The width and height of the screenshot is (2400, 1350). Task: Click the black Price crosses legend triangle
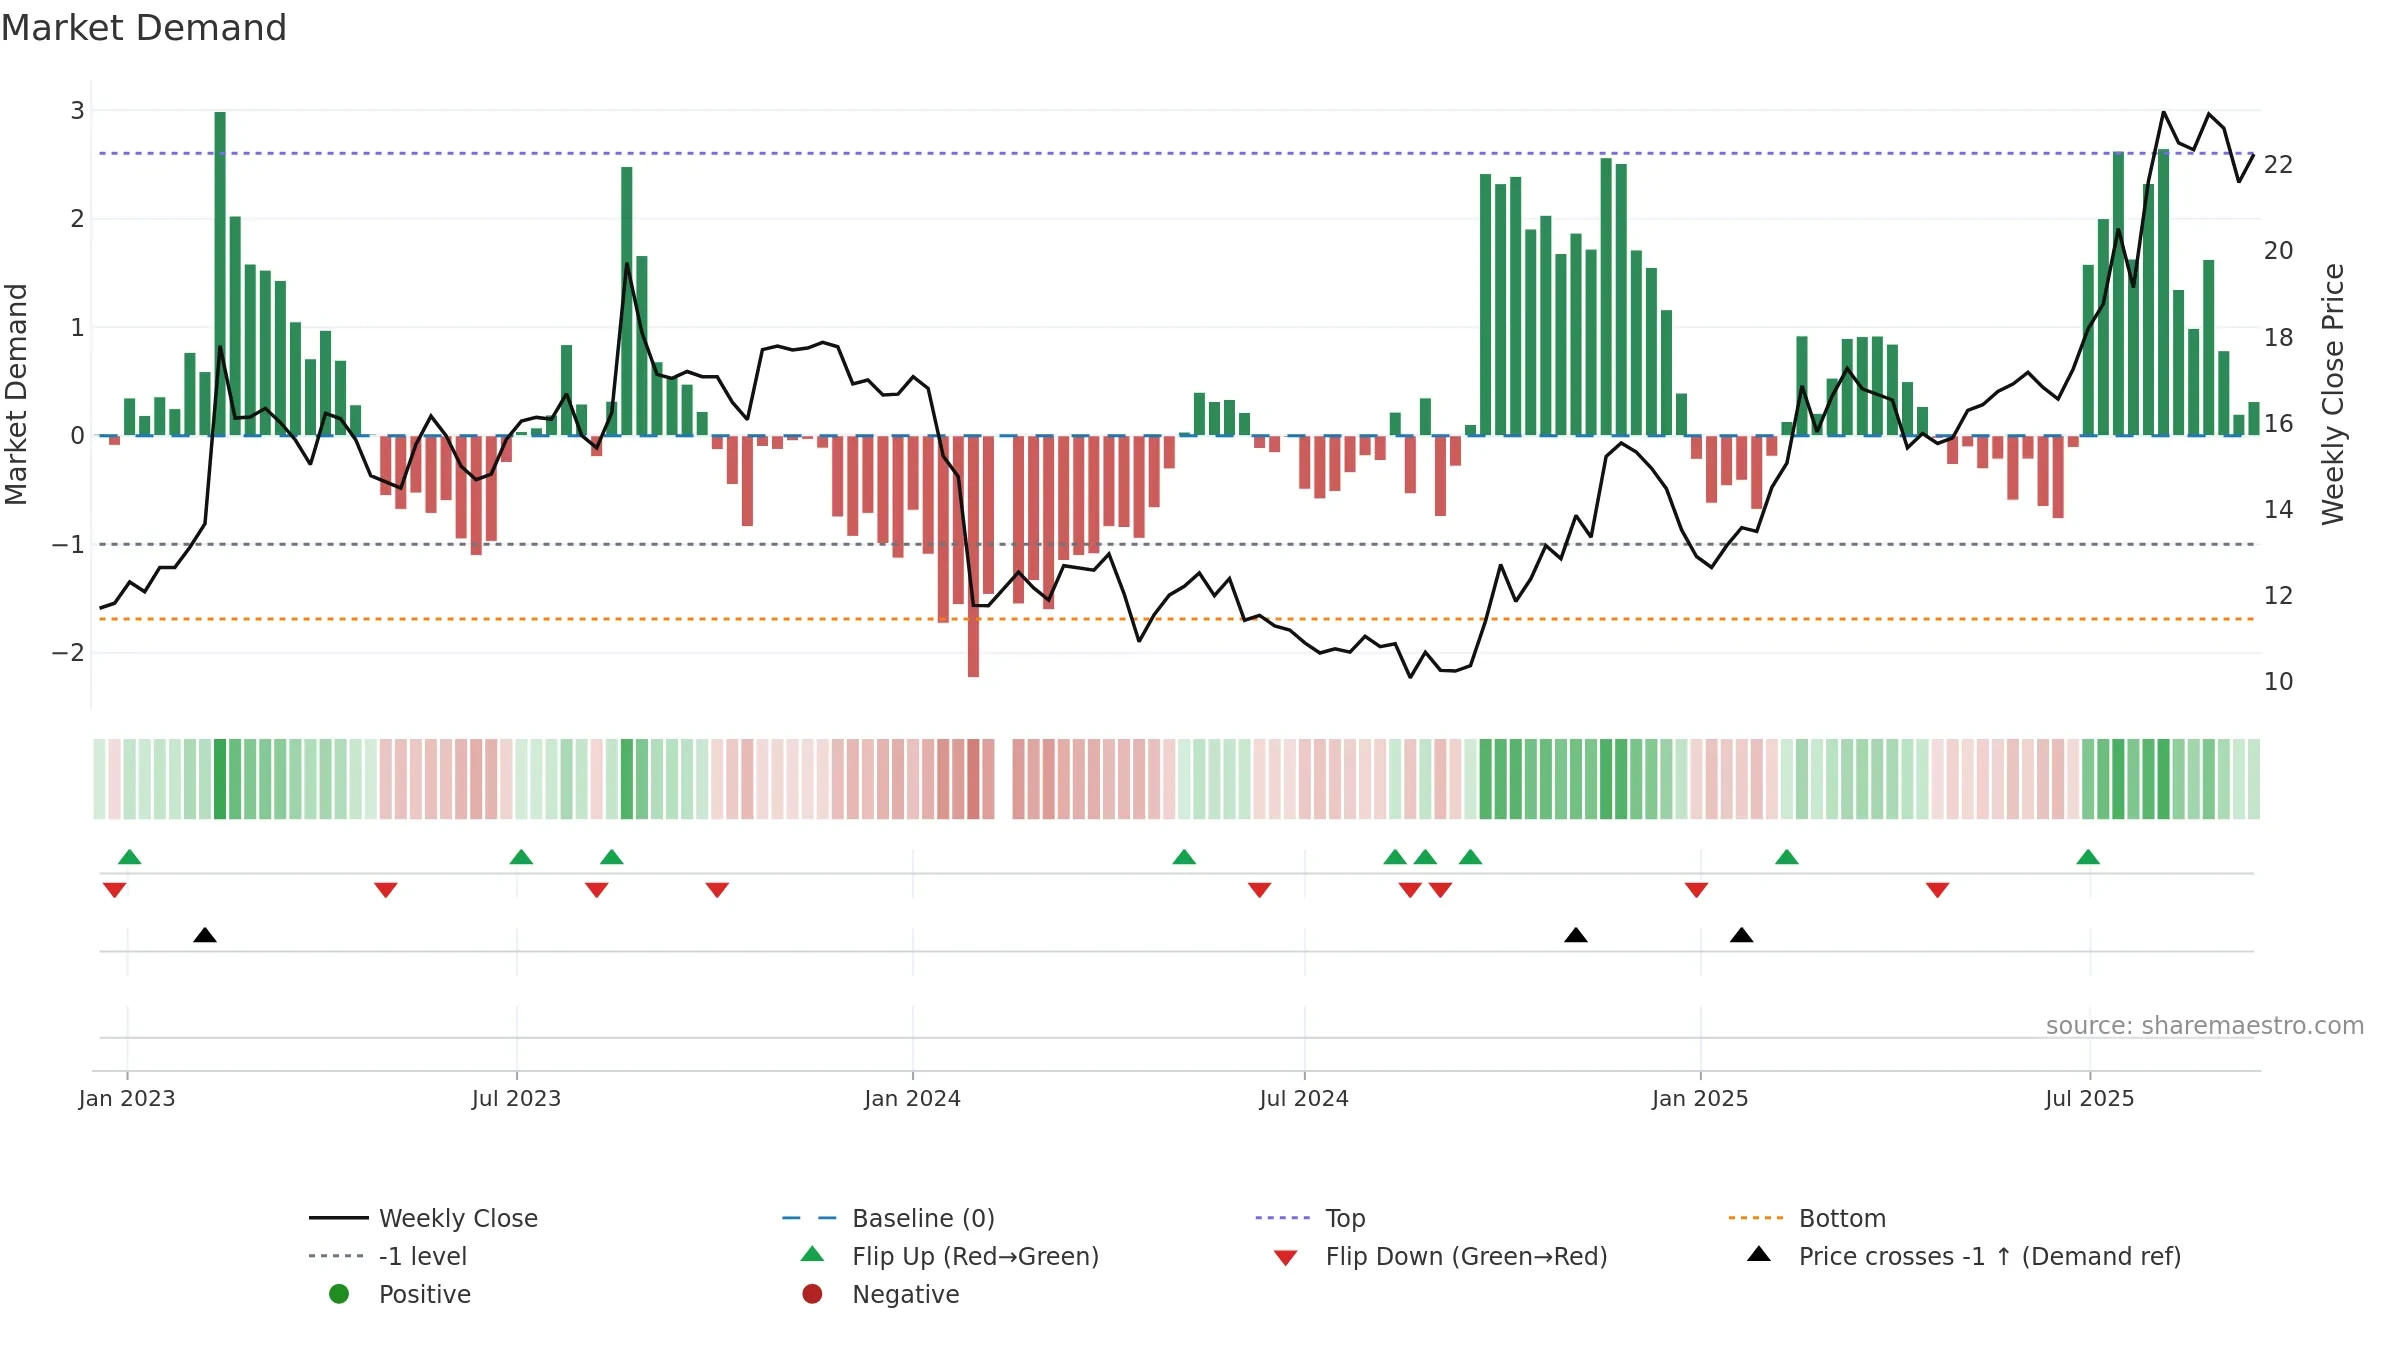click(x=1759, y=1254)
